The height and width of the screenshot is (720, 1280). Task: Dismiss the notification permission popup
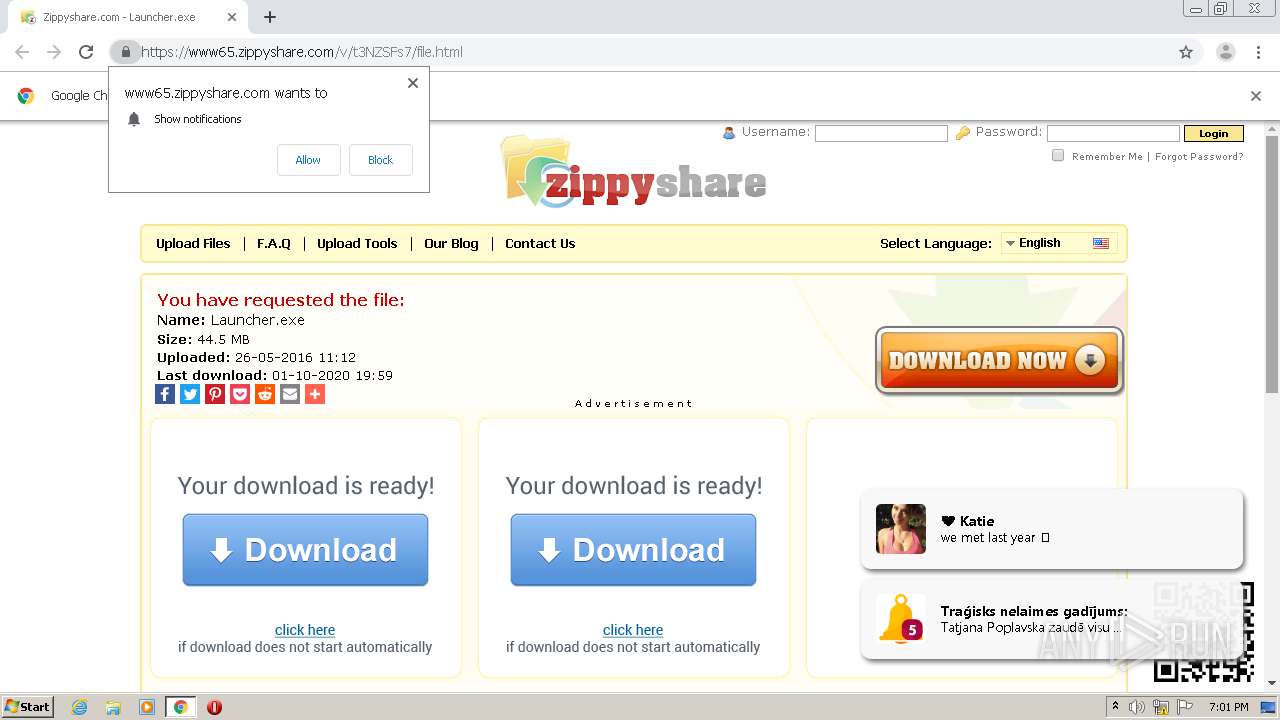[413, 83]
